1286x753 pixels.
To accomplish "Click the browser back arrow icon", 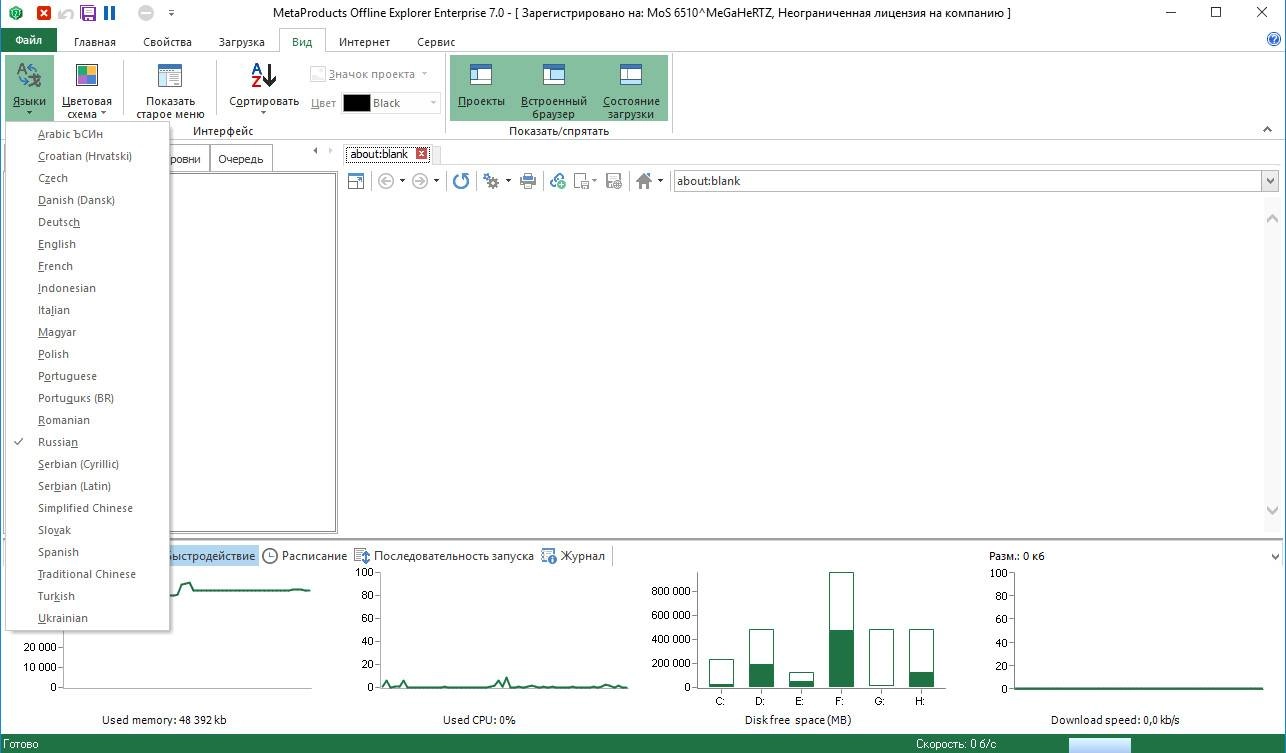I will point(385,181).
